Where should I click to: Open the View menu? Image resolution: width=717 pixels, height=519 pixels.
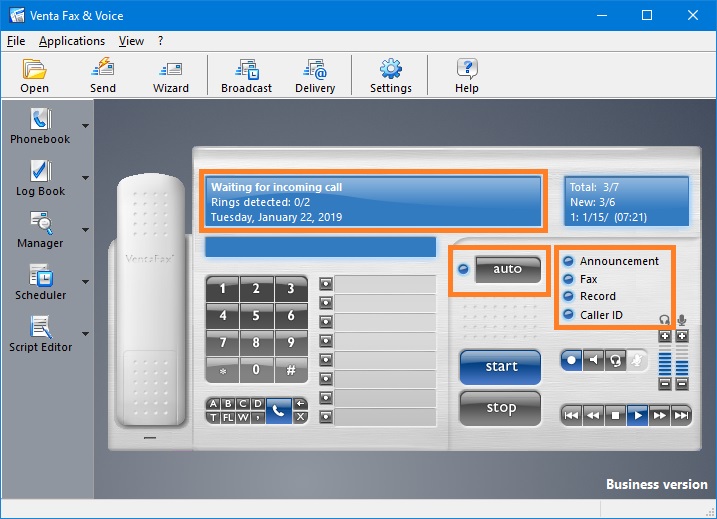click(131, 41)
